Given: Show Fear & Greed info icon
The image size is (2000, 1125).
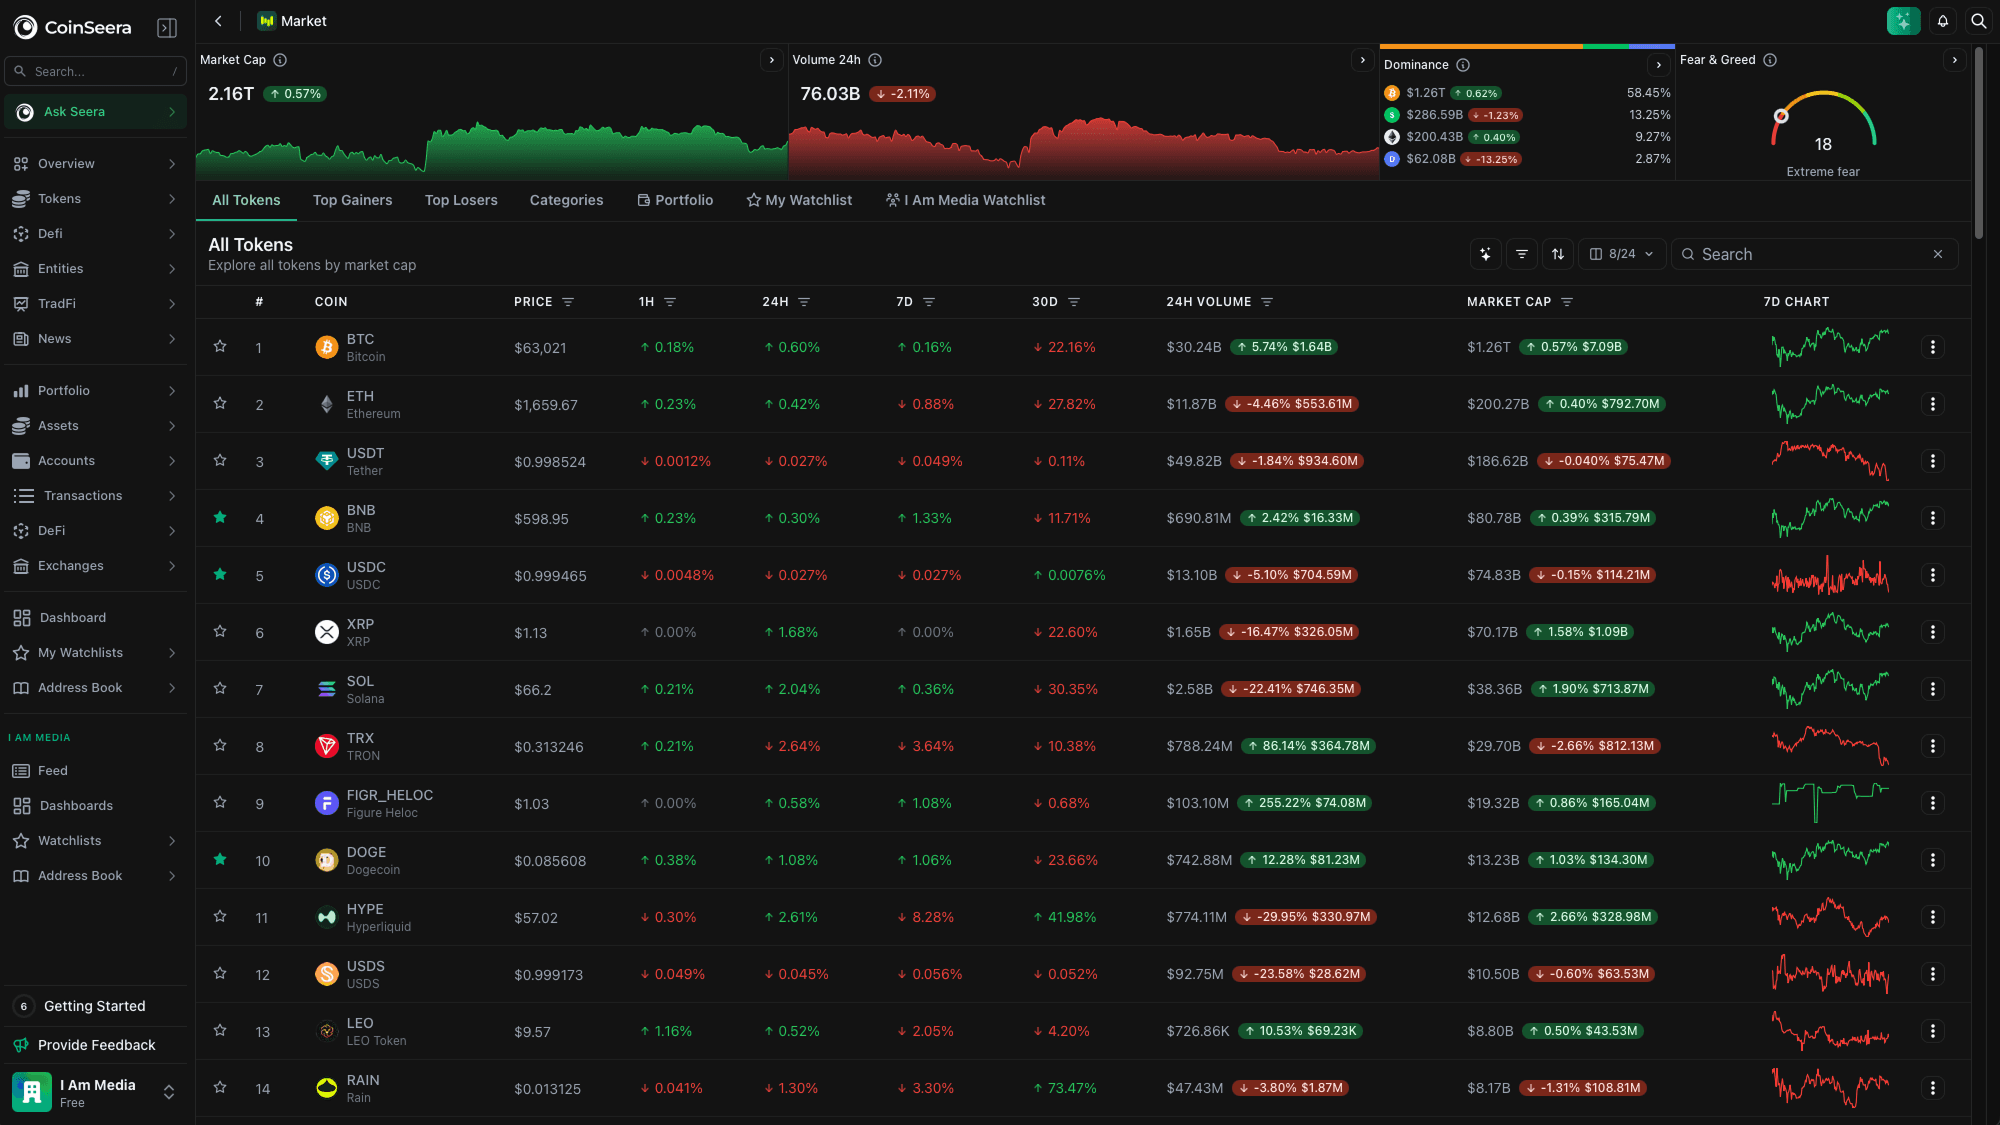Looking at the screenshot, I should click(1770, 60).
